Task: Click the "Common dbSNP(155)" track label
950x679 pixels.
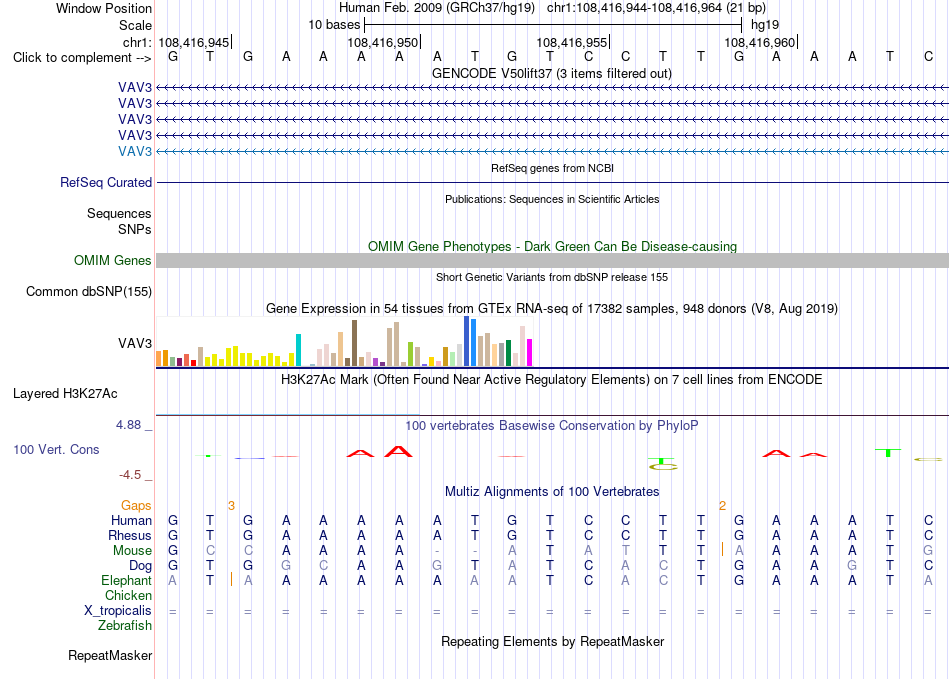Action: (89, 291)
